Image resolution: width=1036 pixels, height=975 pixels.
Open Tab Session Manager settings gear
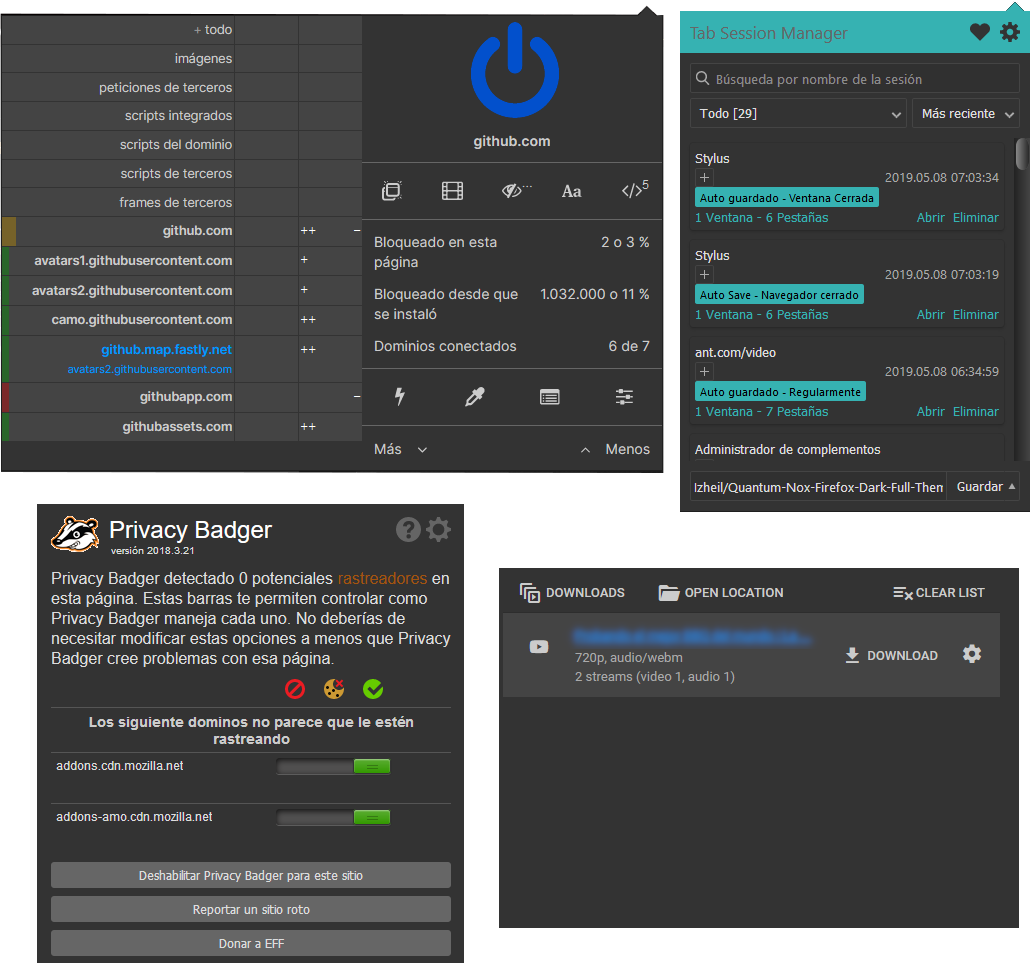tap(1010, 32)
